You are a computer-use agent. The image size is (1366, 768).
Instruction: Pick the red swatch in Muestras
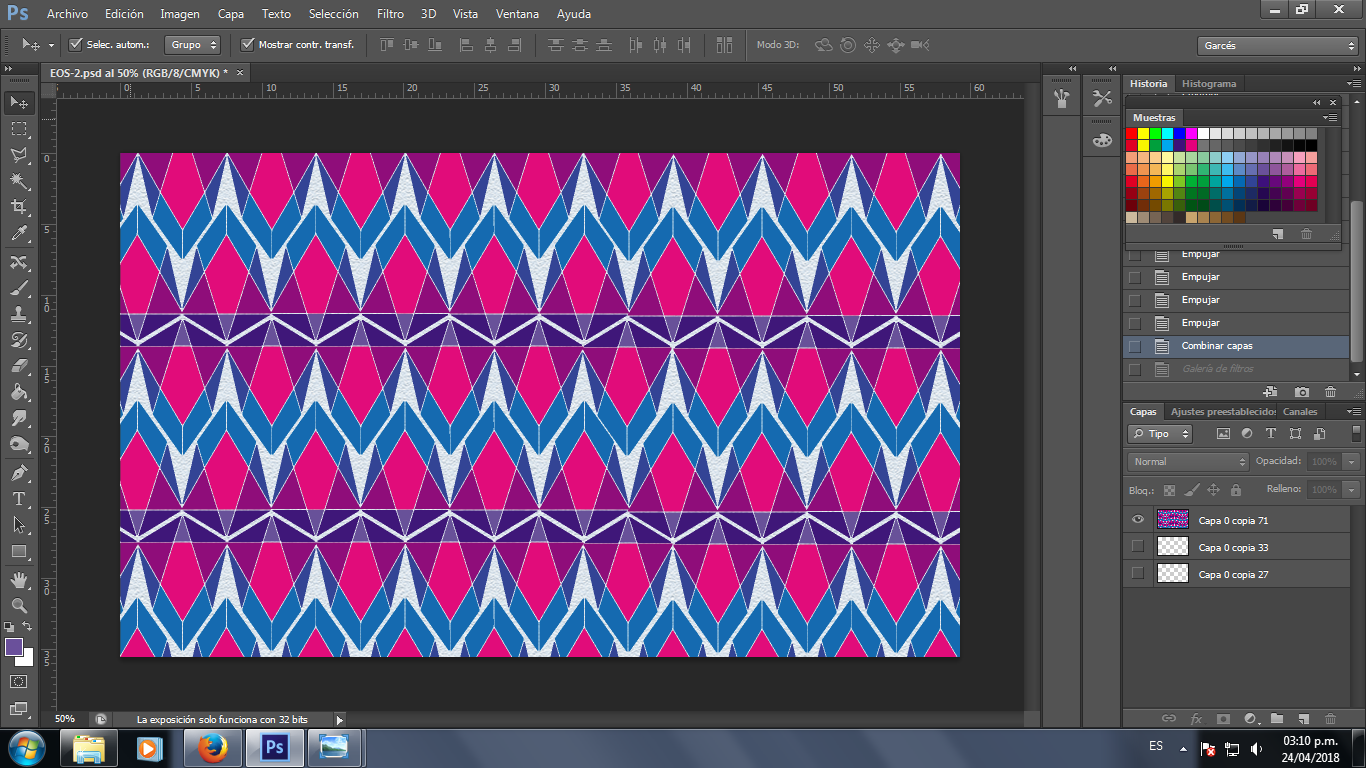click(x=1132, y=134)
